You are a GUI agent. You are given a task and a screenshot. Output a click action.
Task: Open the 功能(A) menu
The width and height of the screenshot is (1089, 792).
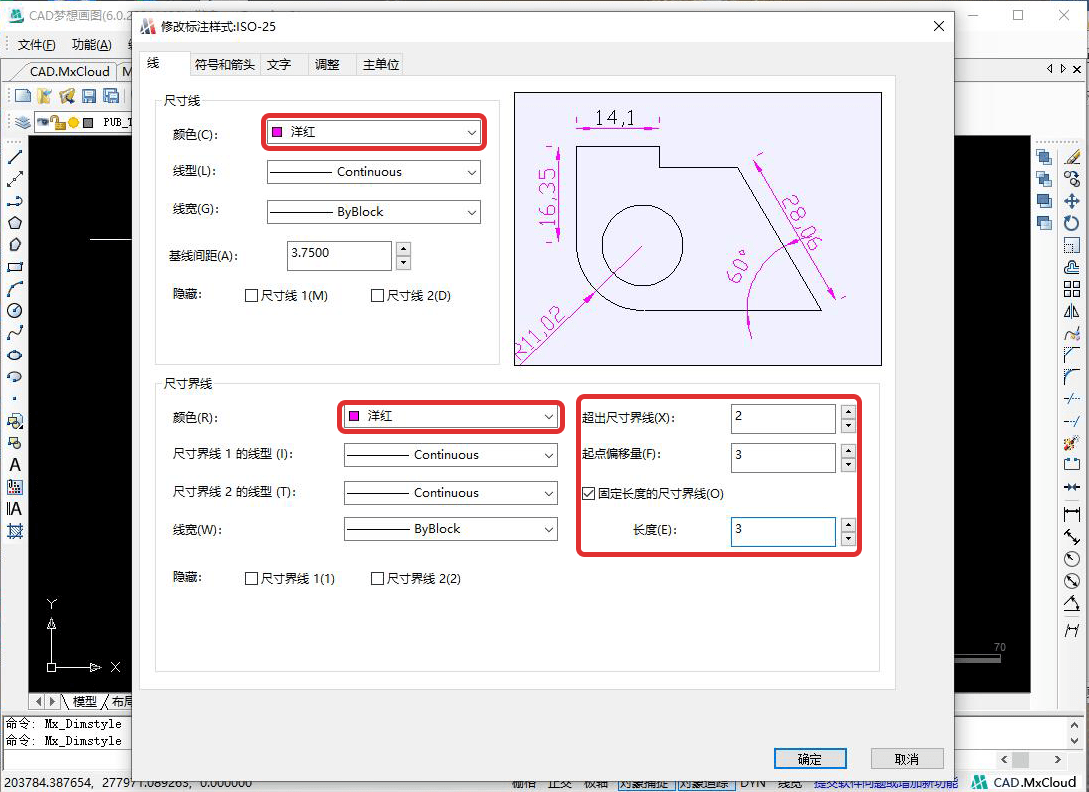click(92, 45)
